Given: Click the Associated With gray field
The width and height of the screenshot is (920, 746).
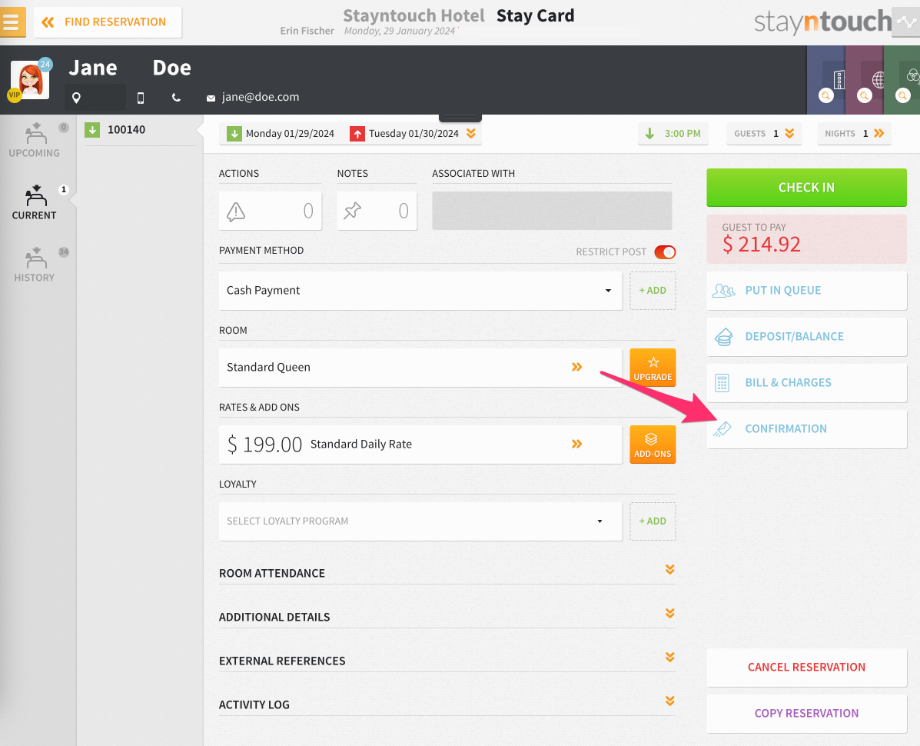Looking at the screenshot, I should [552, 211].
